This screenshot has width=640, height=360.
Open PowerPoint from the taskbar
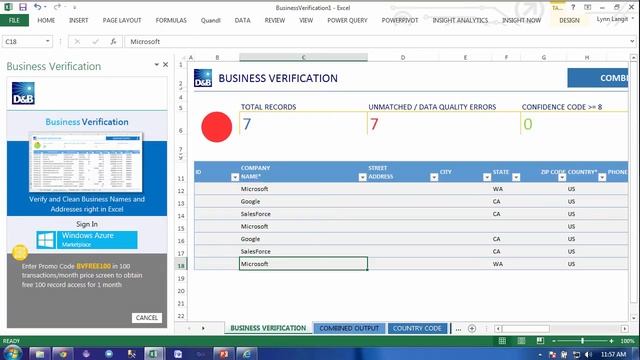tap(223, 354)
